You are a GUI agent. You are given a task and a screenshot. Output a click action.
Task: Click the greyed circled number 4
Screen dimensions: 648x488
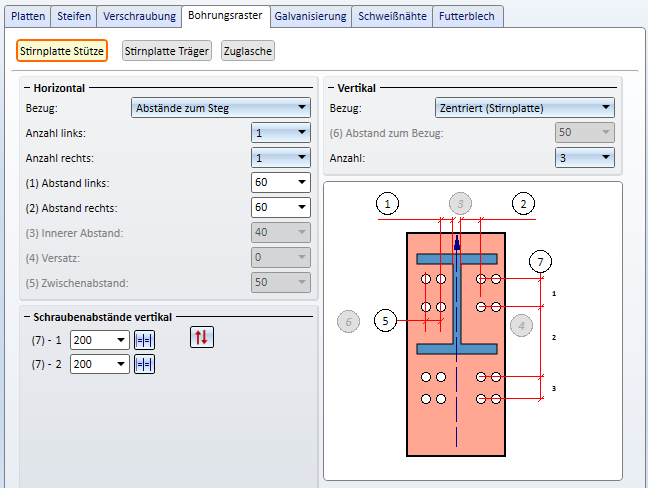point(521,324)
